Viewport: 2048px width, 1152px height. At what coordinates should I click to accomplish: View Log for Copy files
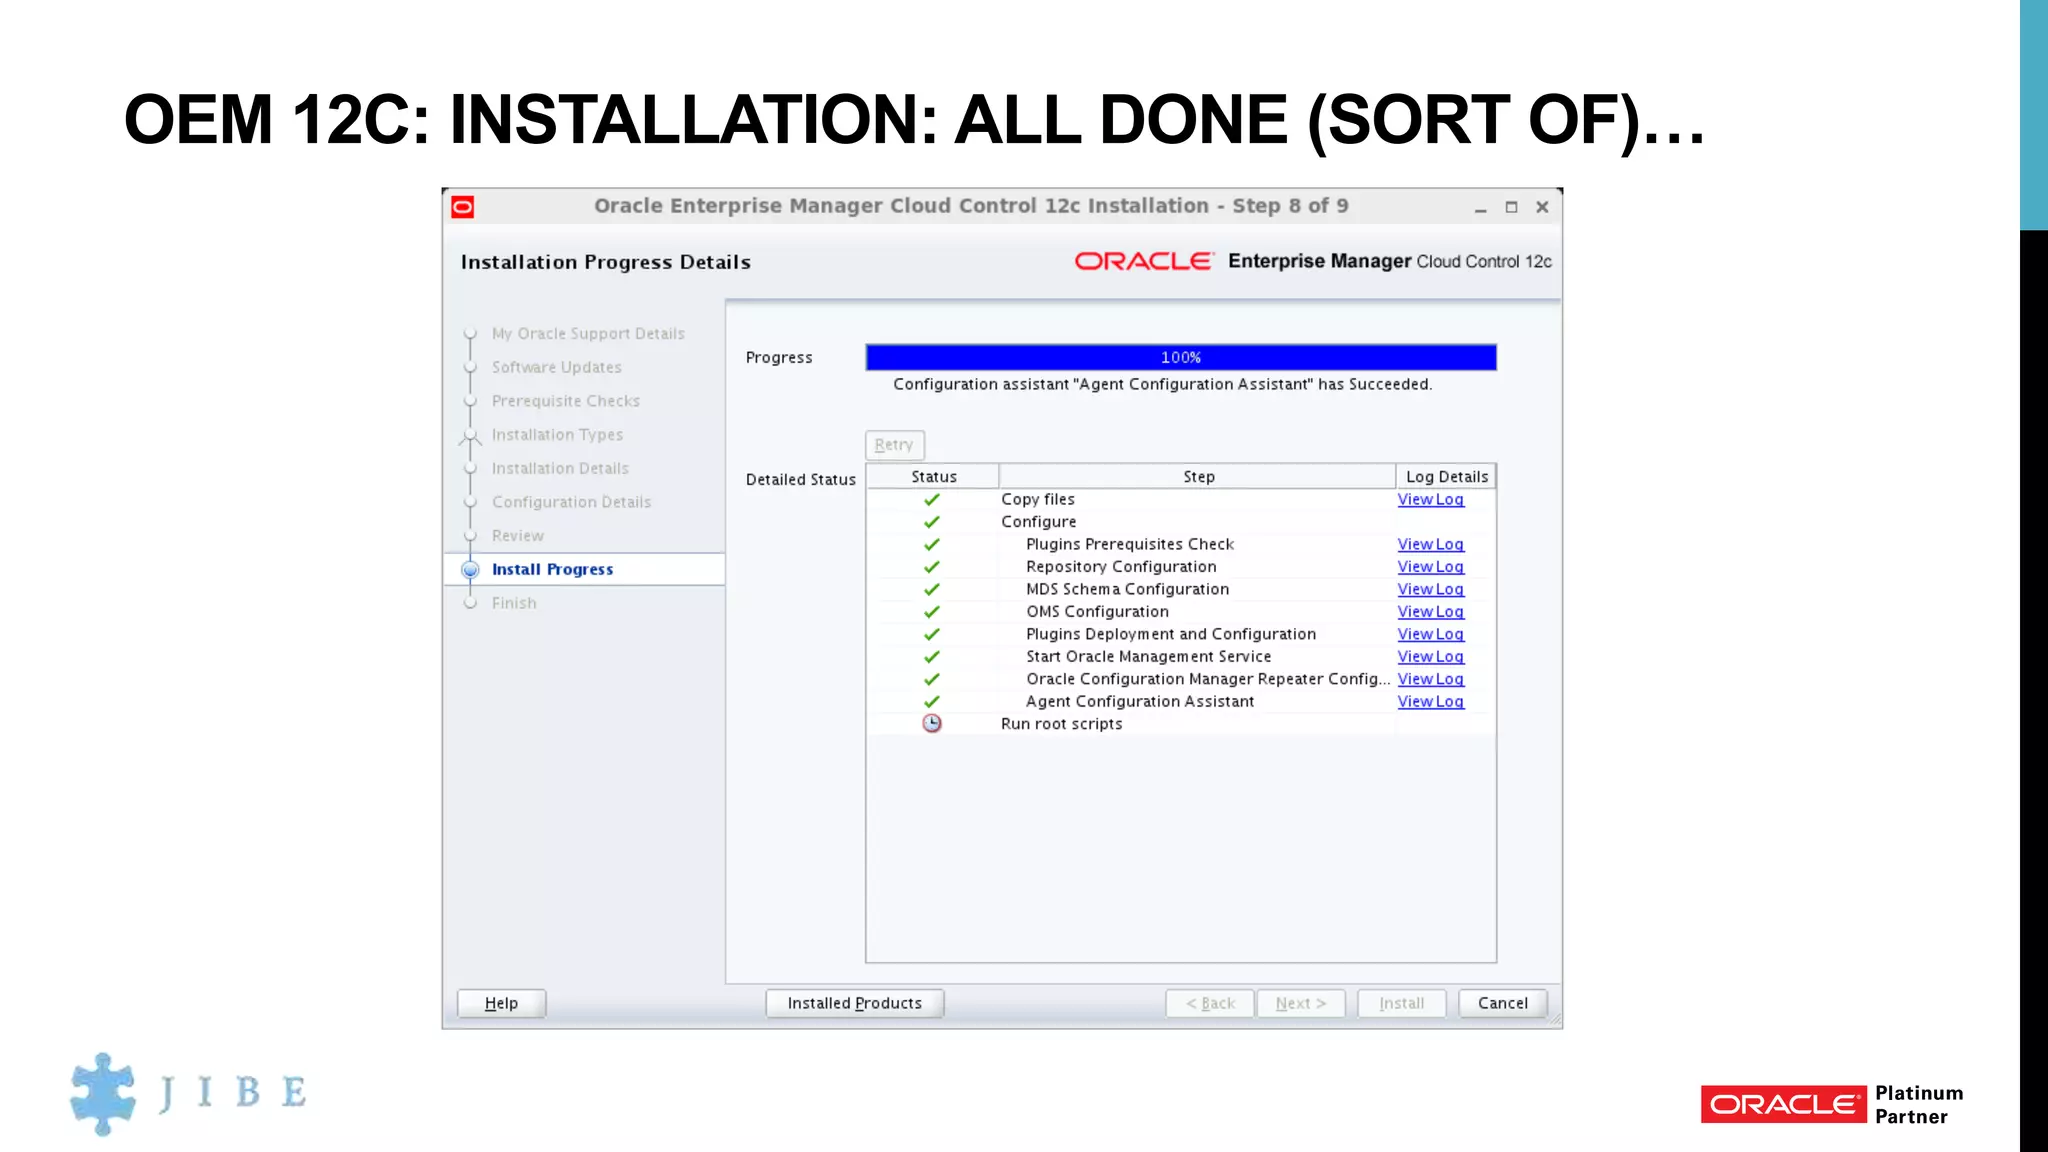point(1430,499)
